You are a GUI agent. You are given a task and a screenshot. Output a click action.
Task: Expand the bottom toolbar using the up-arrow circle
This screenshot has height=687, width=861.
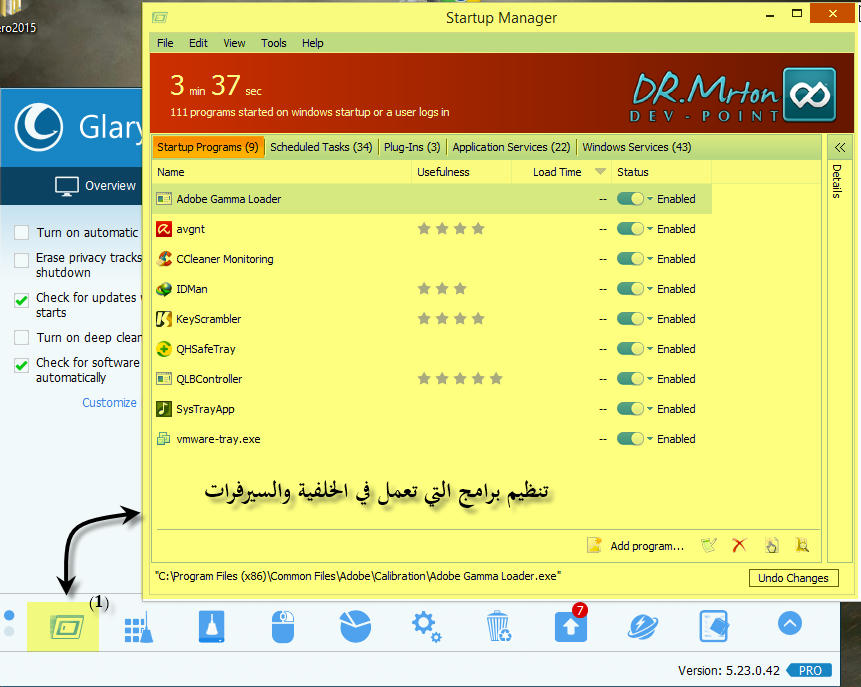point(789,624)
